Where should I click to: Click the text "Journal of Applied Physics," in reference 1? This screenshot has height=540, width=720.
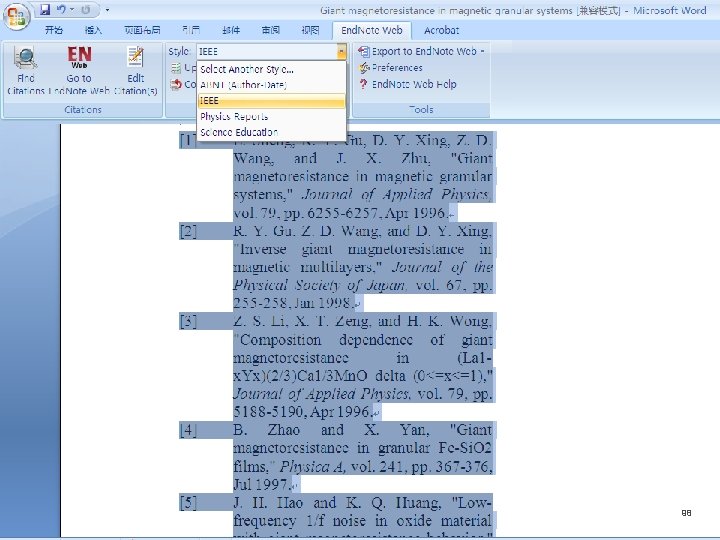click(397, 195)
